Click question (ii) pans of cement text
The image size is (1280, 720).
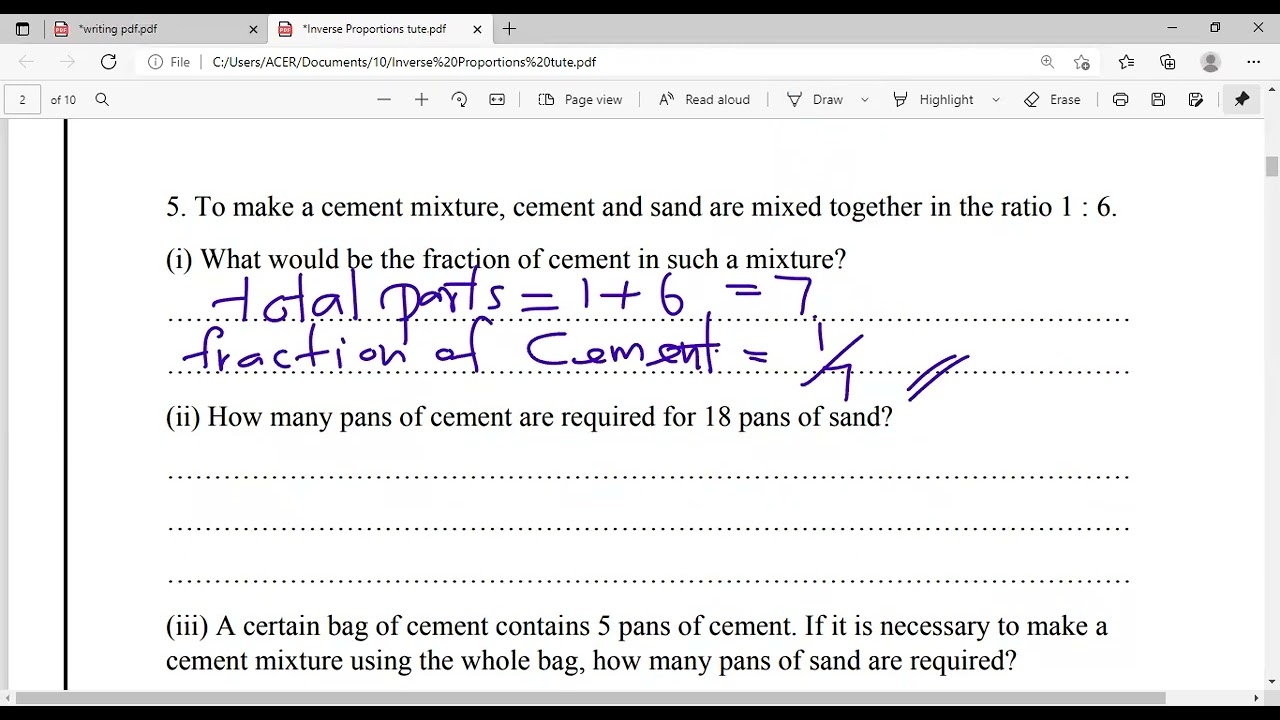529,416
